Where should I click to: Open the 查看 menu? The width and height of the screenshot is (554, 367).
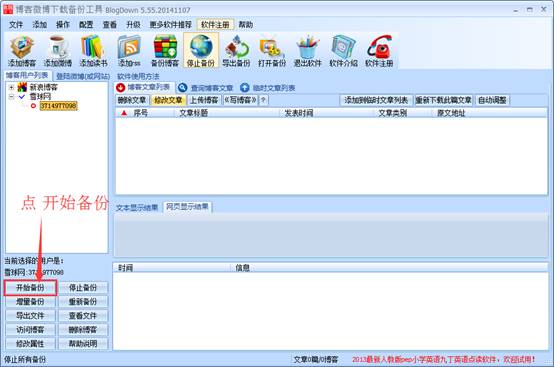click(110, 25)
